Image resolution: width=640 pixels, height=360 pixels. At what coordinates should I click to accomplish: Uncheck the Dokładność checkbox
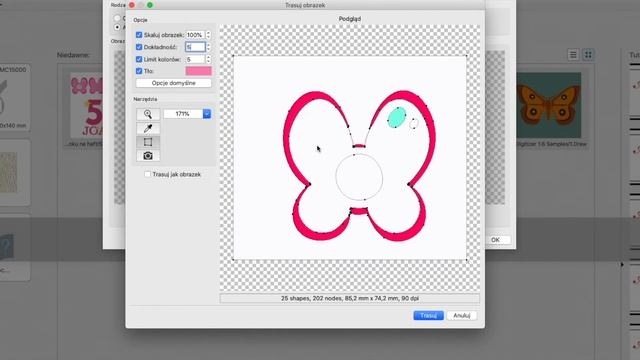coord(139,47)
